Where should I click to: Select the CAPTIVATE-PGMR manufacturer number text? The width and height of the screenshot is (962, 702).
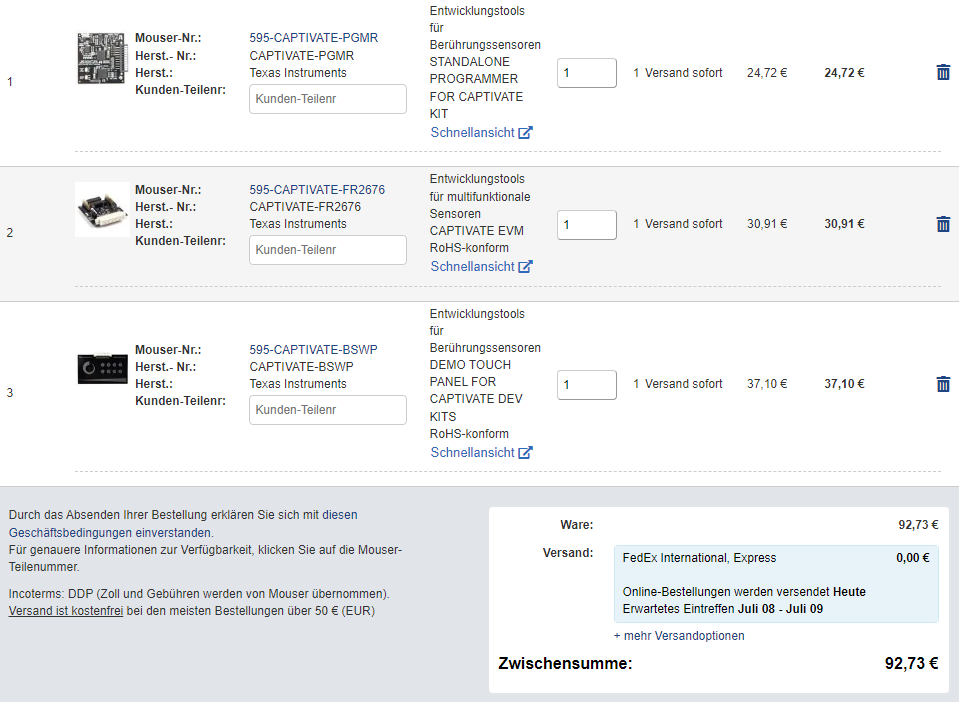pos(301,56)
